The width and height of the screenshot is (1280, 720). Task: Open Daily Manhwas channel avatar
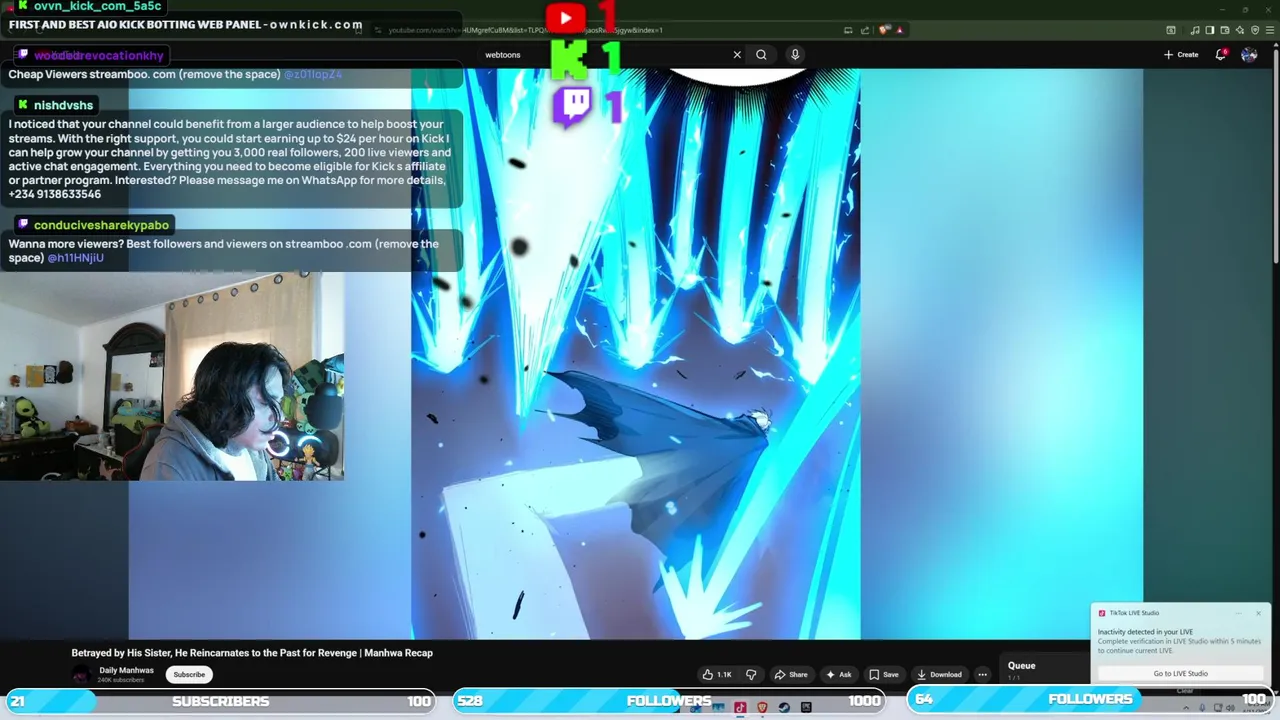pos(81,675)
